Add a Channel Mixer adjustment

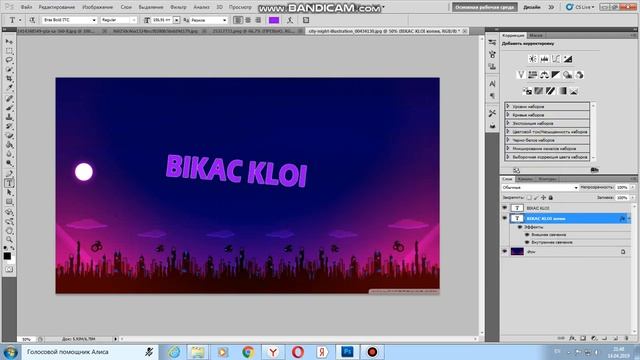pyautogui.click(x=579, y=75)
